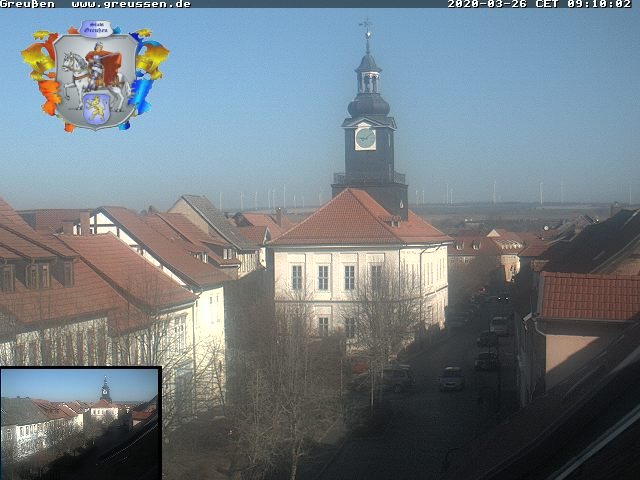Open the inset preview thumbnail of the town
Screen dimensions: 640x480
pyautogui.click(x=81, y=423)
